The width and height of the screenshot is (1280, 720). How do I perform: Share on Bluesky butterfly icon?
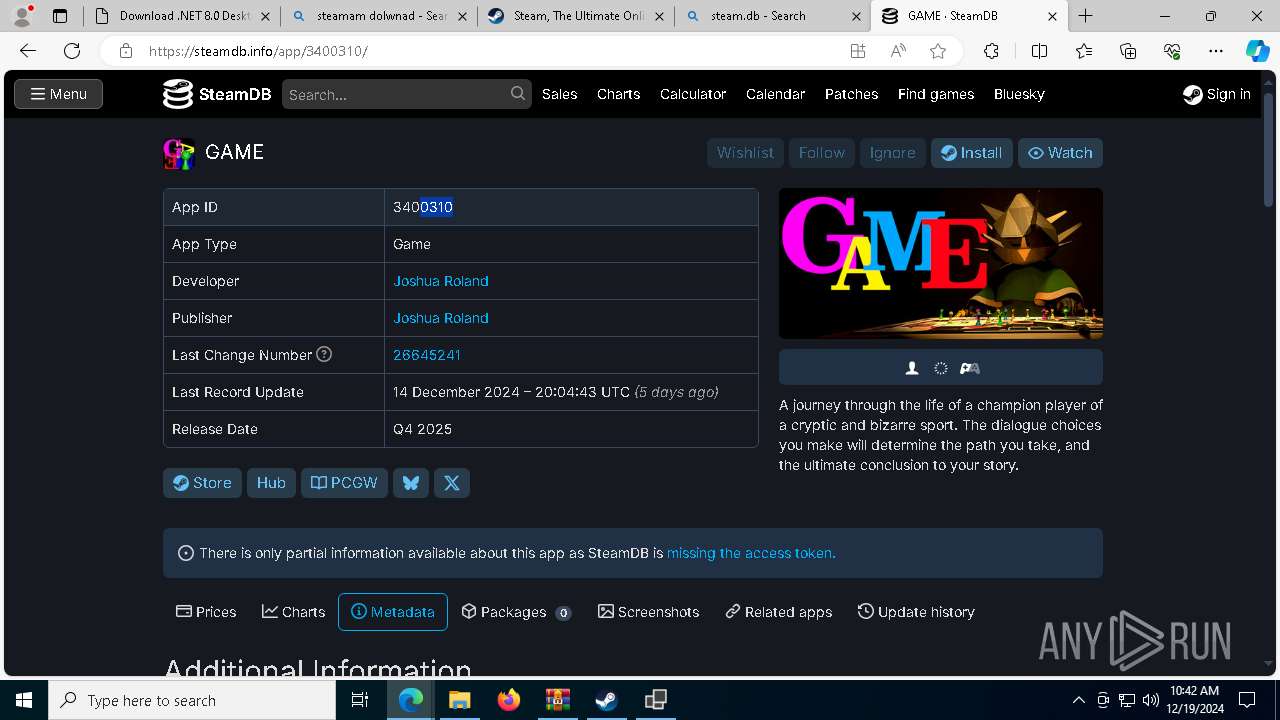410,483
